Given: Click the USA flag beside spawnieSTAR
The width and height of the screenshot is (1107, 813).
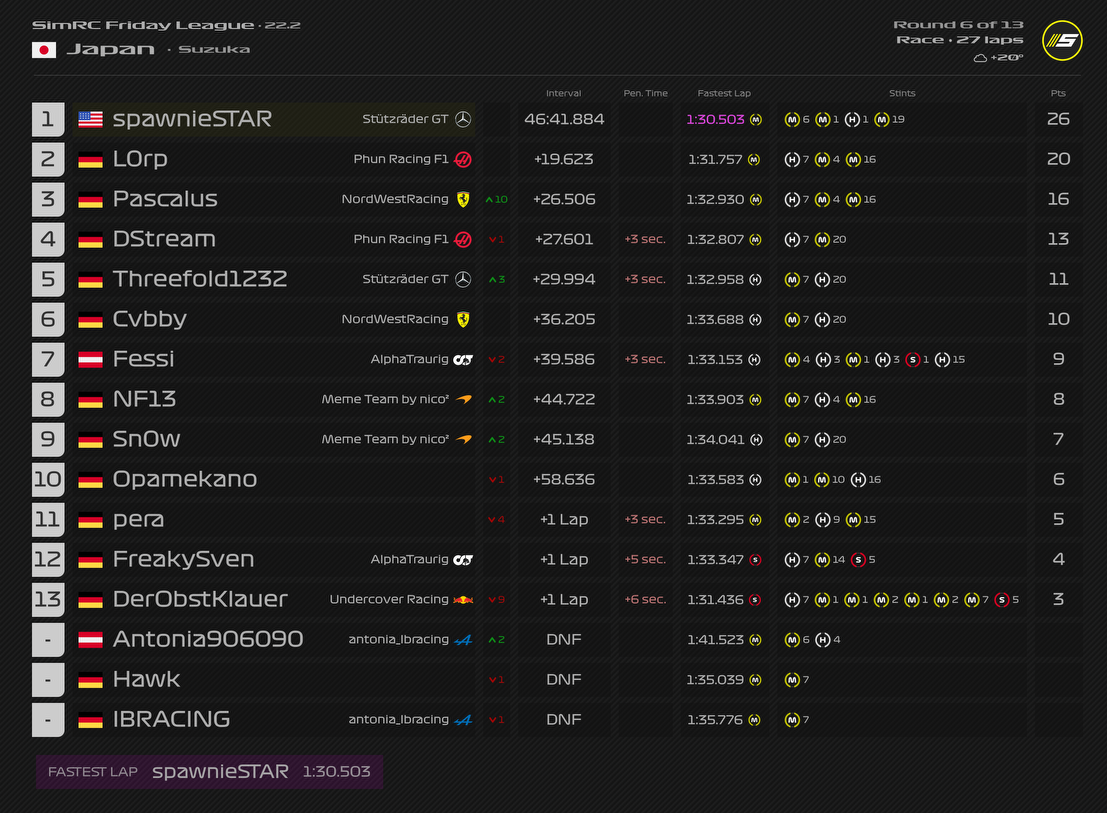Looking at the screenshot, I should click(x=90, y=119).
